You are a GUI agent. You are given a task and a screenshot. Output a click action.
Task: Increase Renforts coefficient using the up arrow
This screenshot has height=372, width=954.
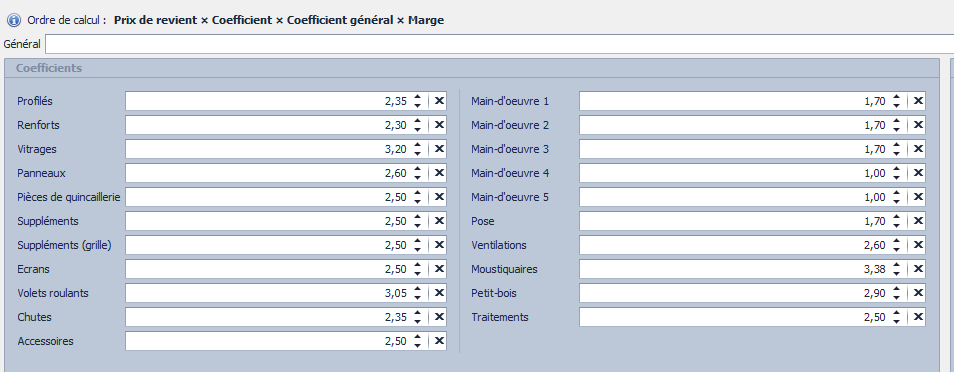417,121
